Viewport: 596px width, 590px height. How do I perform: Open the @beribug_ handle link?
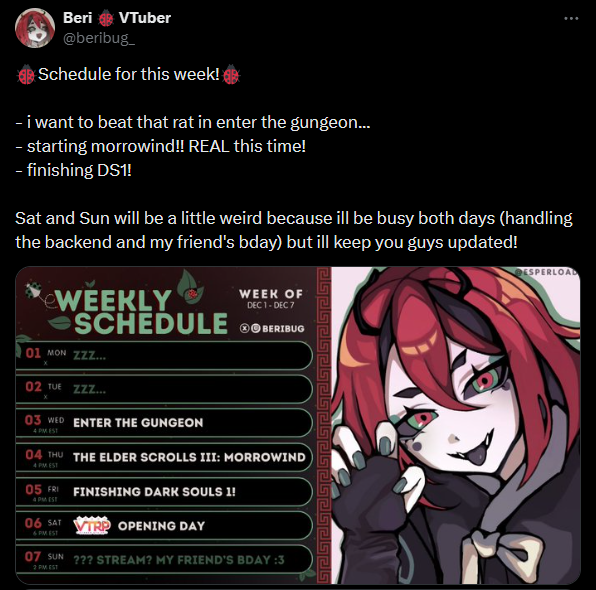(x=99, y=39)
